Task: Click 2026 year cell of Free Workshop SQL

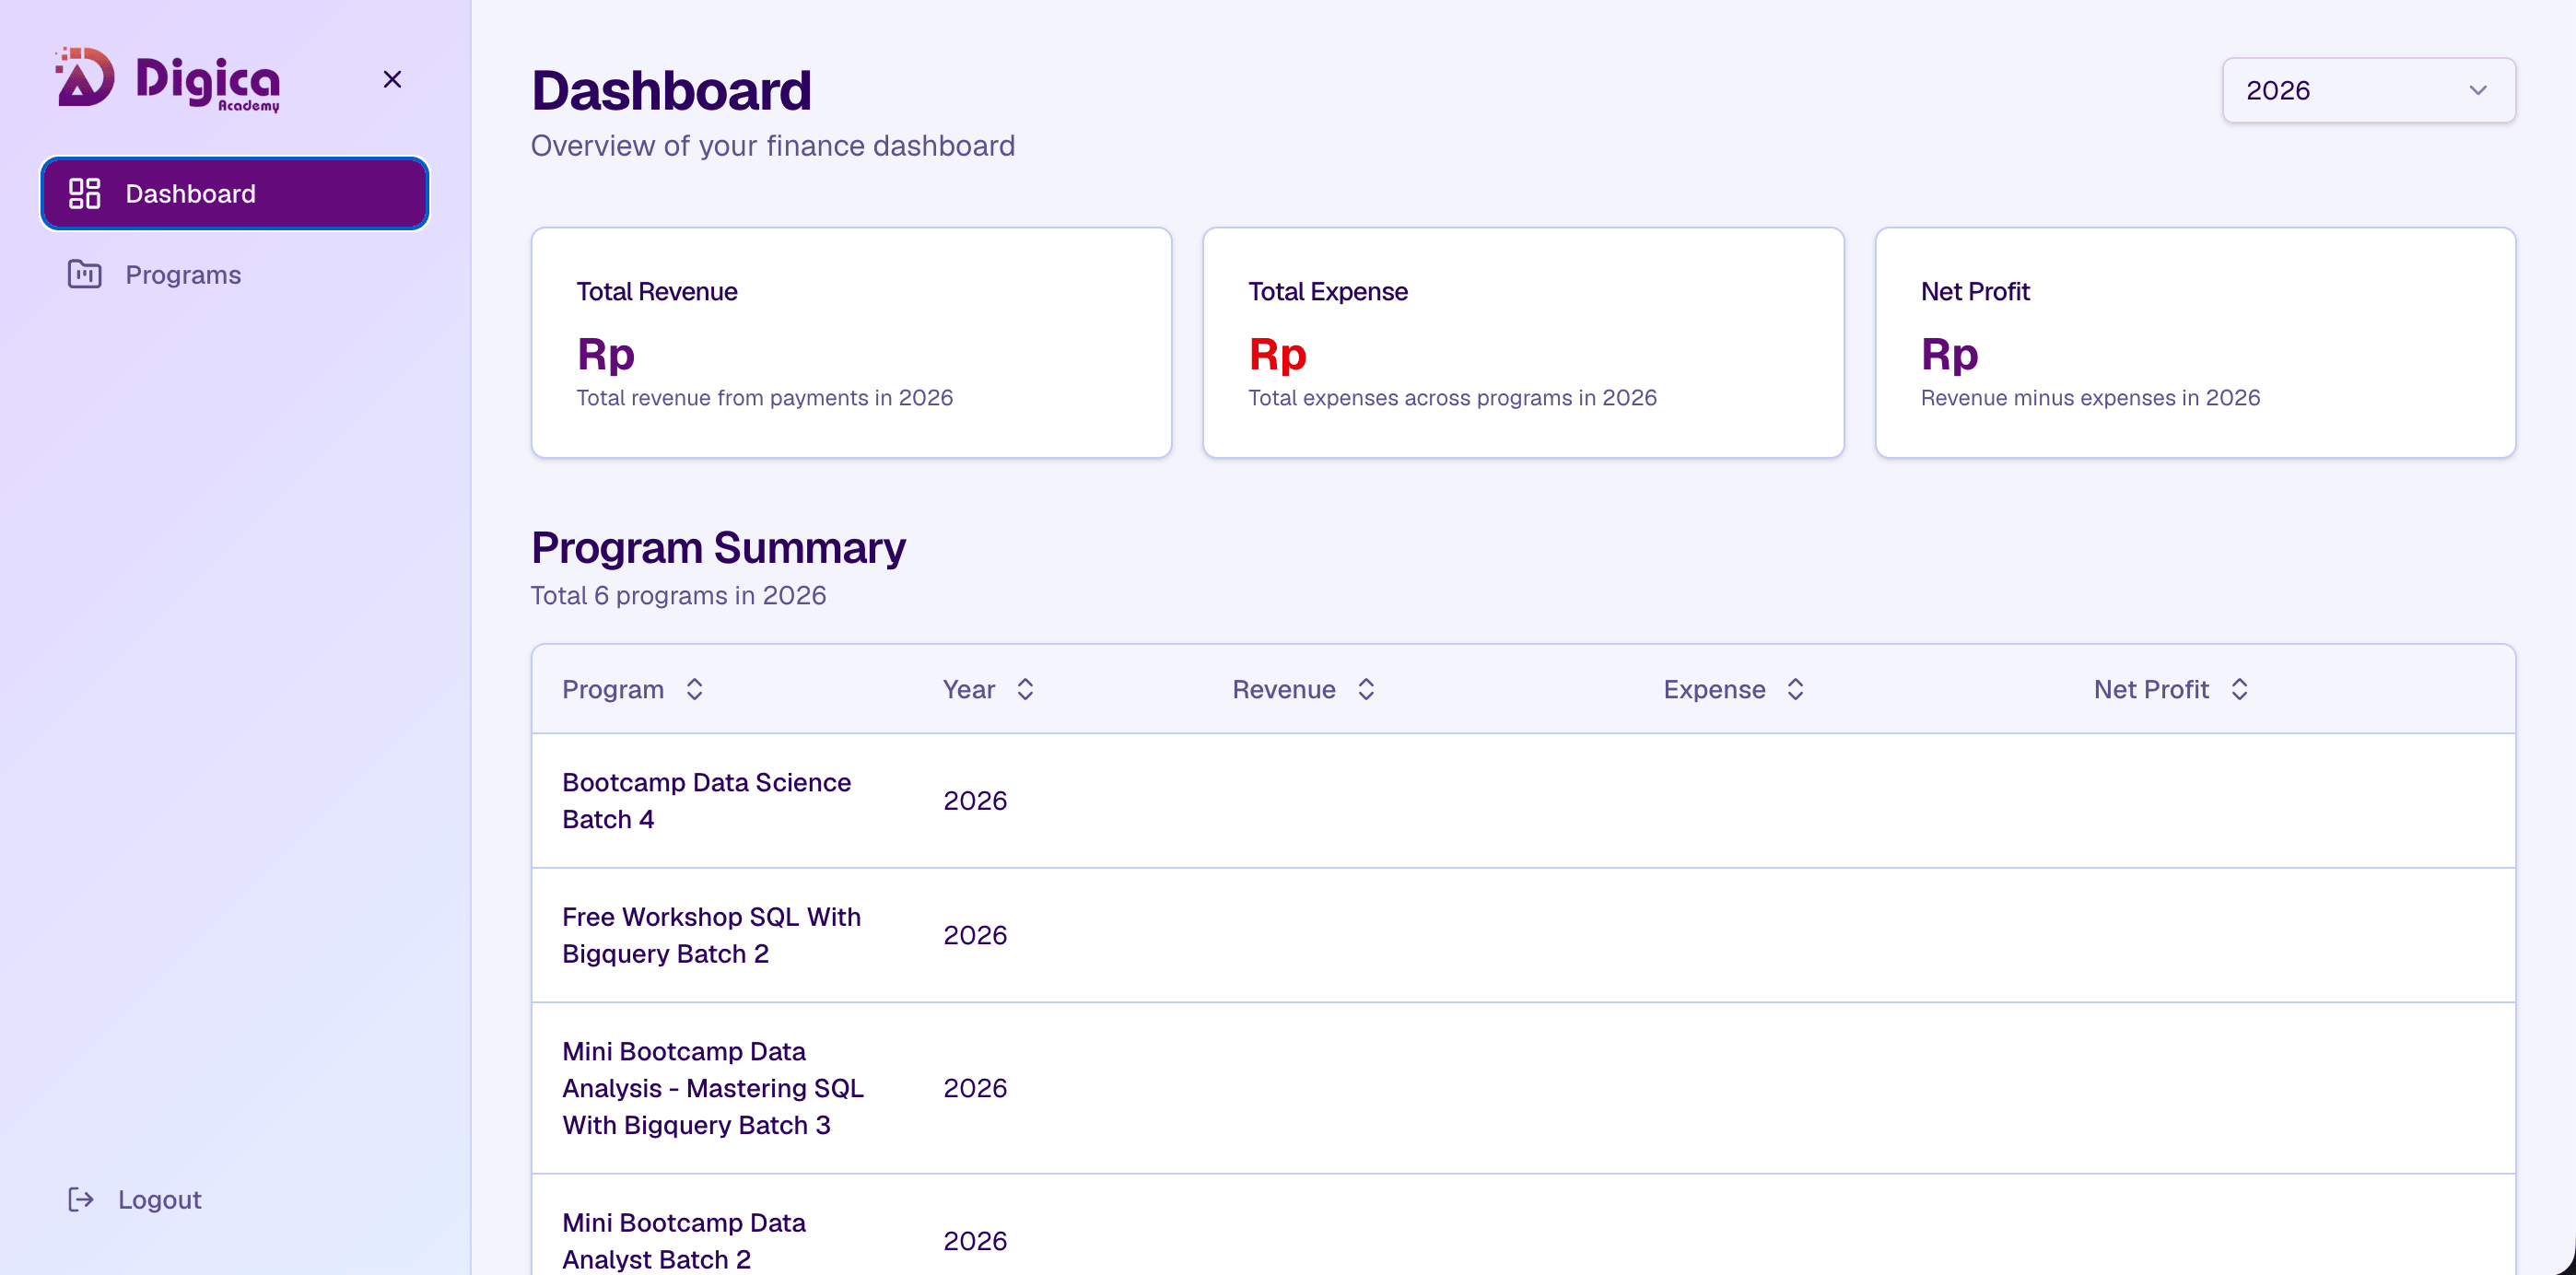Action: pos(975,935)
